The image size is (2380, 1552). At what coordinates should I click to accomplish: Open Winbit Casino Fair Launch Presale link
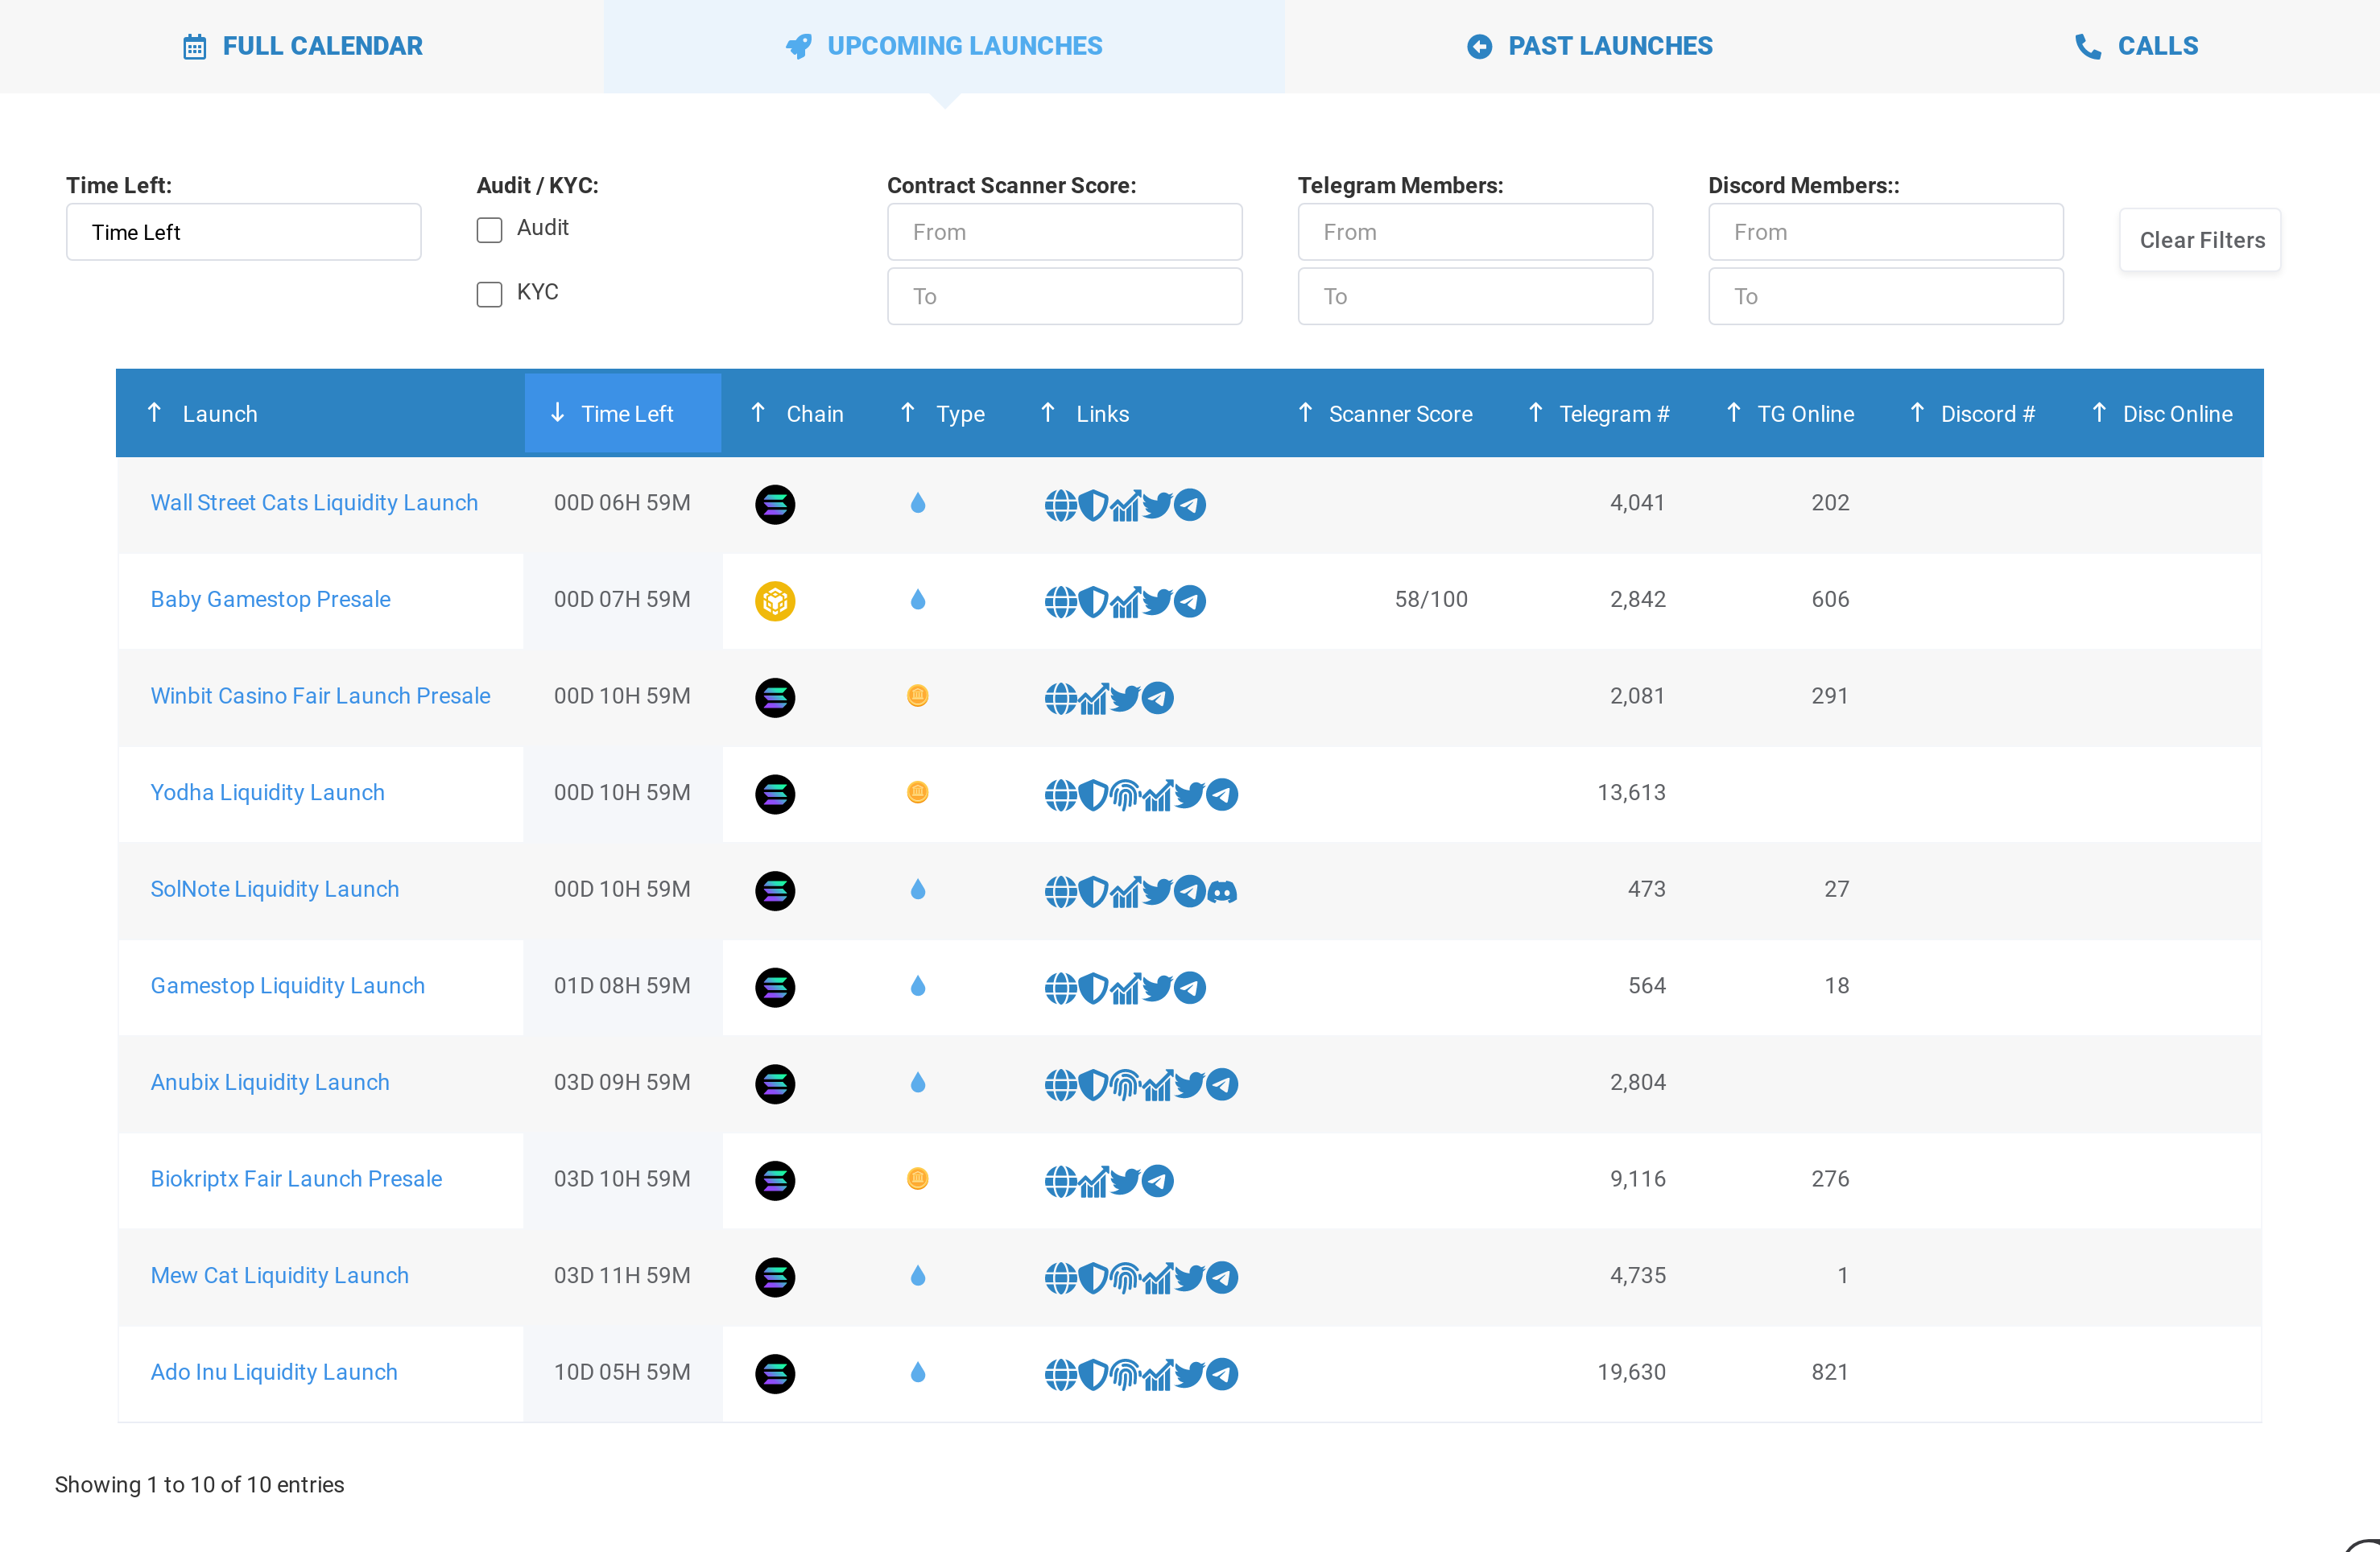[320, 696]
